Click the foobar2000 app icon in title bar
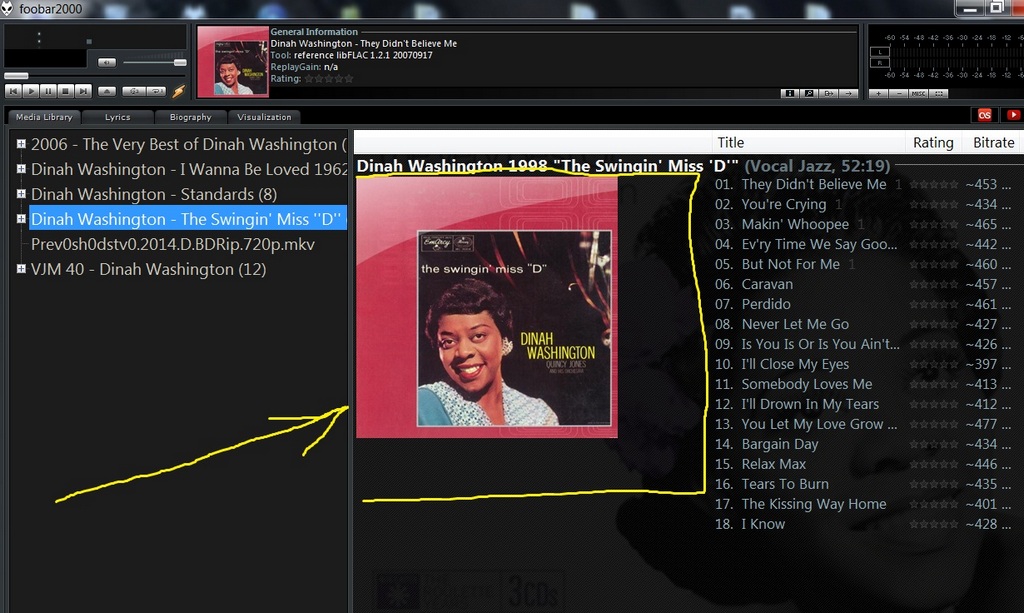Viewport: 1024px width, 613px height. point(7,8)
